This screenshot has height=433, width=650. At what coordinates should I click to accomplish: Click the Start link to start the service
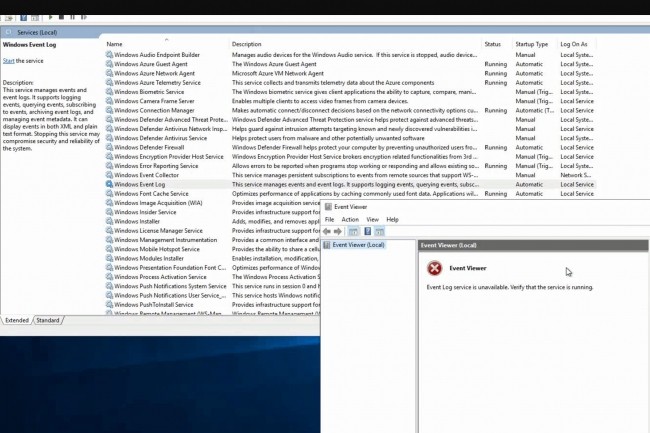(8, 60)
